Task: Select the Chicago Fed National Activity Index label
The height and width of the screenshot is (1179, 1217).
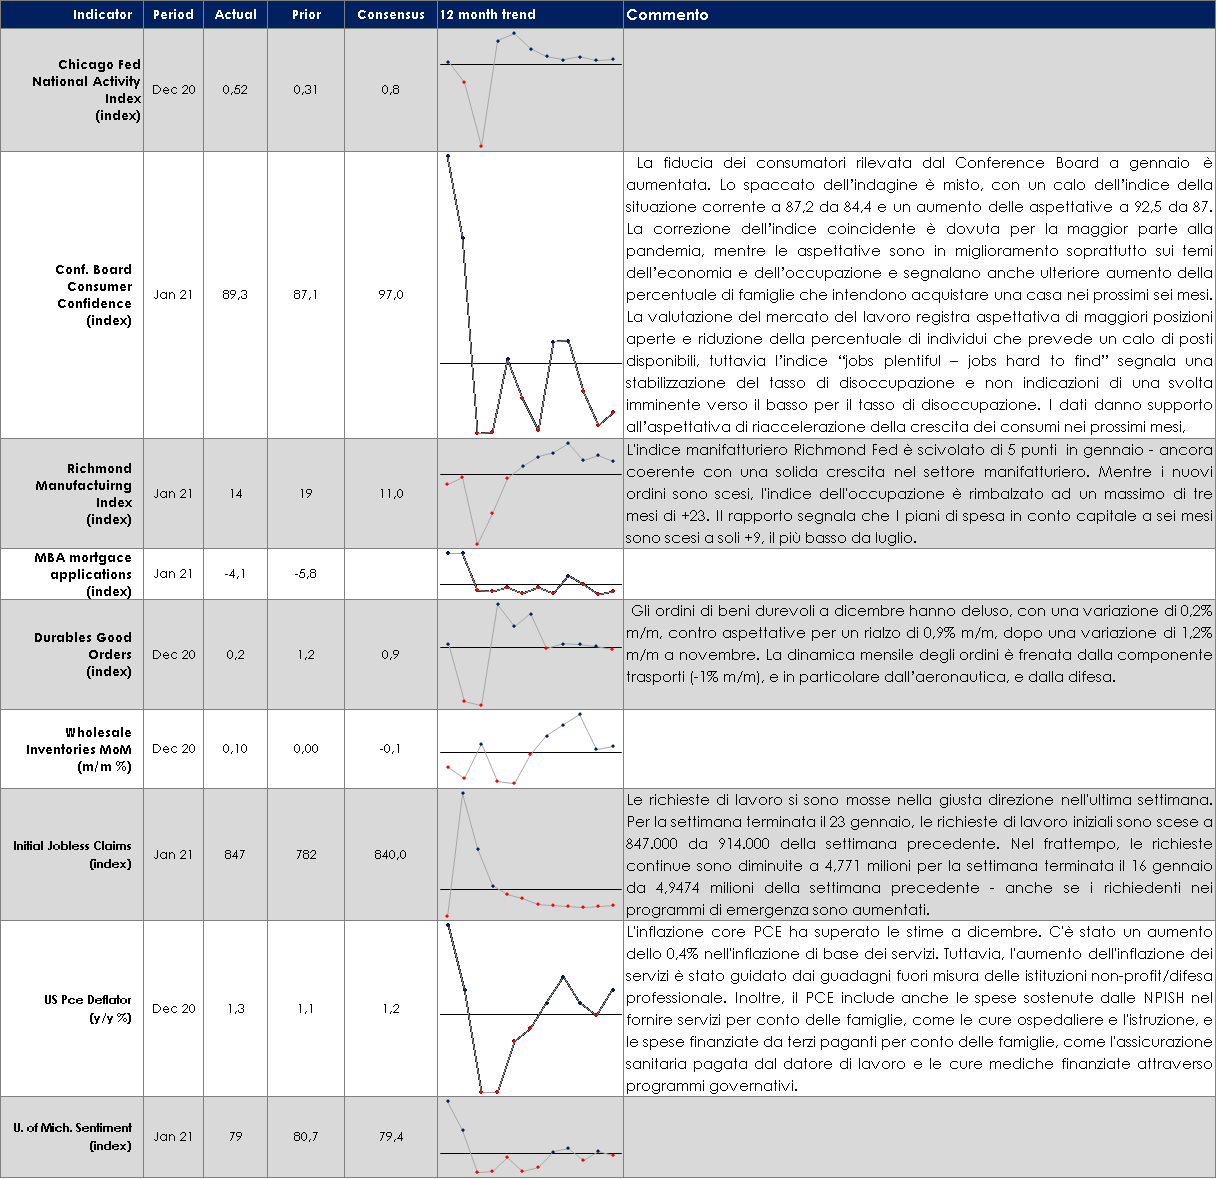Action: (x=87, y=90)
